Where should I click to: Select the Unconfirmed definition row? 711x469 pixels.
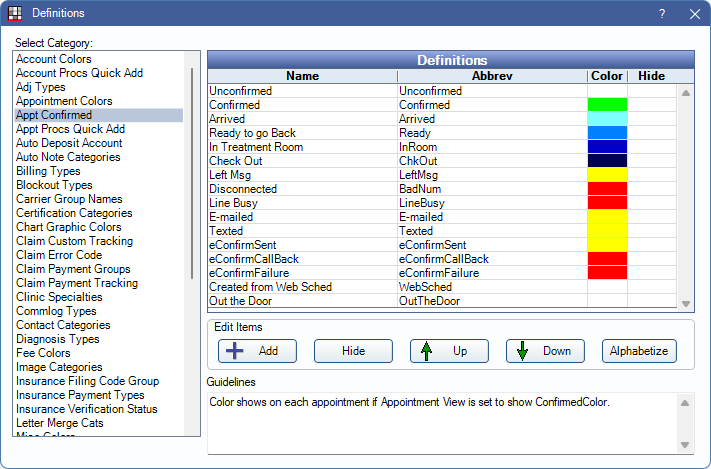tap(302, 90)
